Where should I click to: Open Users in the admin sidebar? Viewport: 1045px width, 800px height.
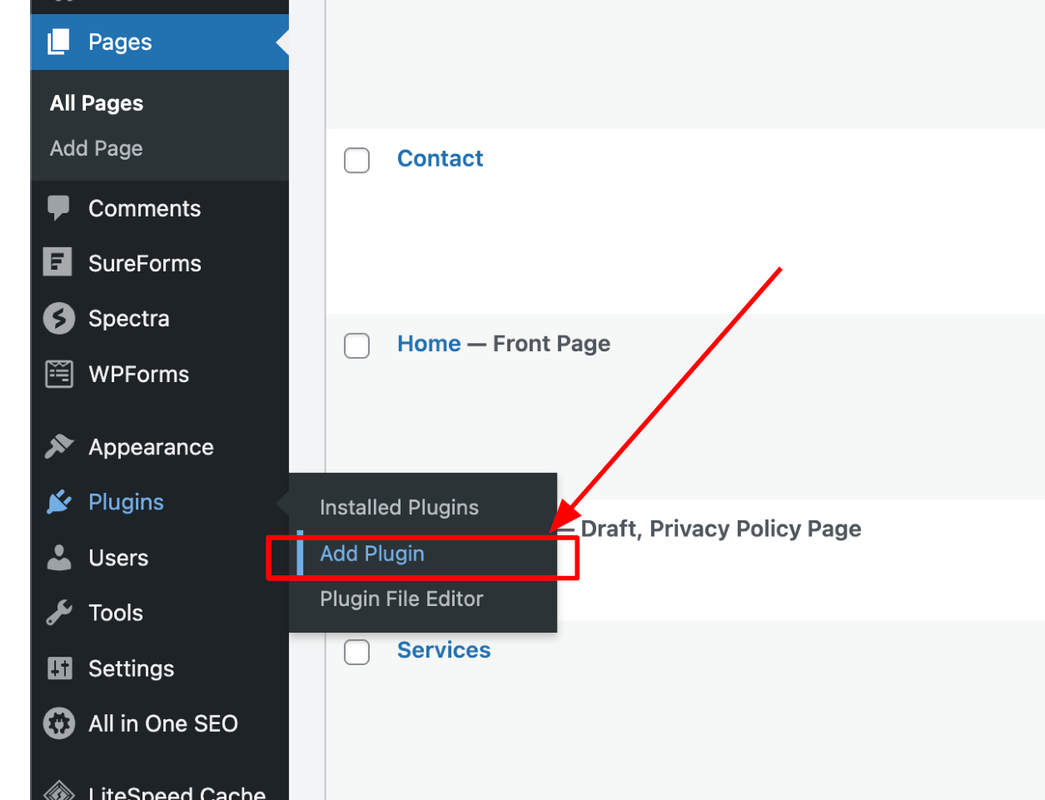click(160, 558)
